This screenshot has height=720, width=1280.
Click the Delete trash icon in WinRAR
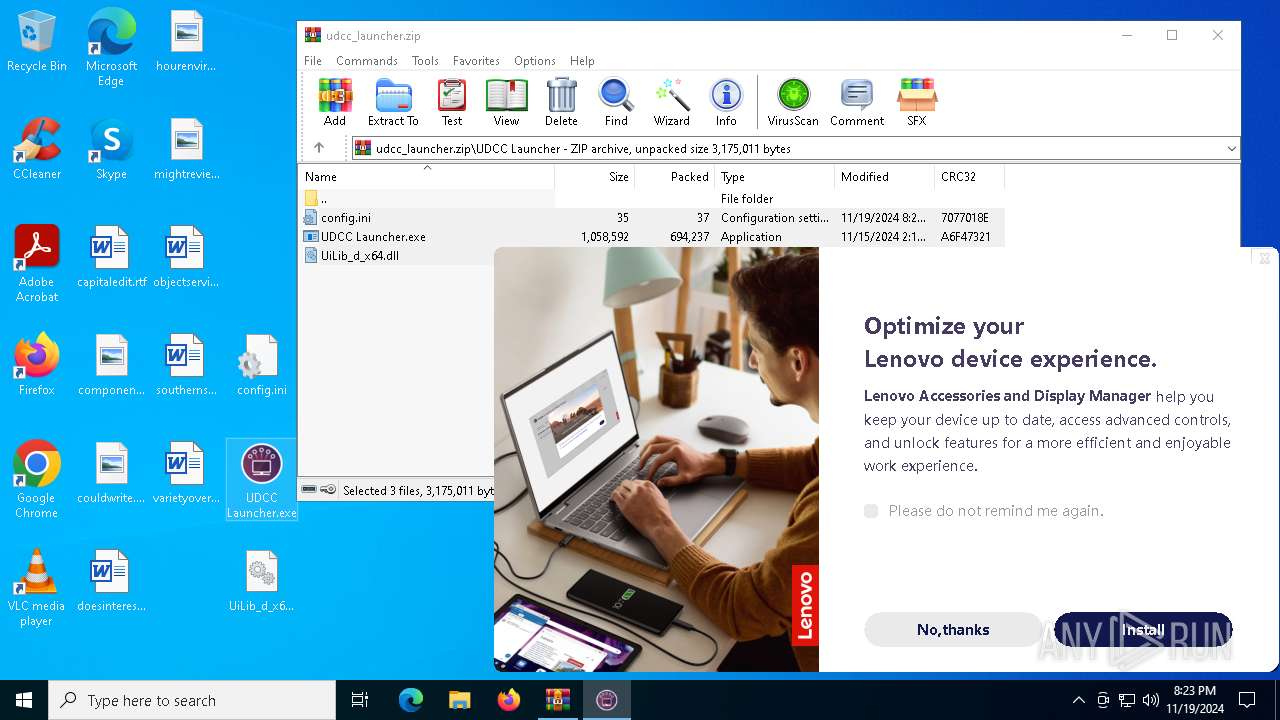[561, 103]
